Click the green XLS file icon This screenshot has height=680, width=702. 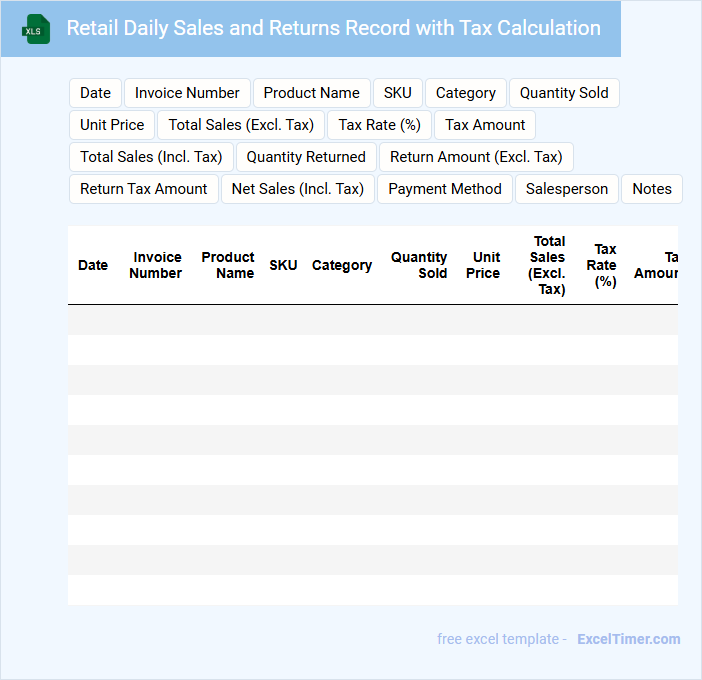tap(36, 29)
